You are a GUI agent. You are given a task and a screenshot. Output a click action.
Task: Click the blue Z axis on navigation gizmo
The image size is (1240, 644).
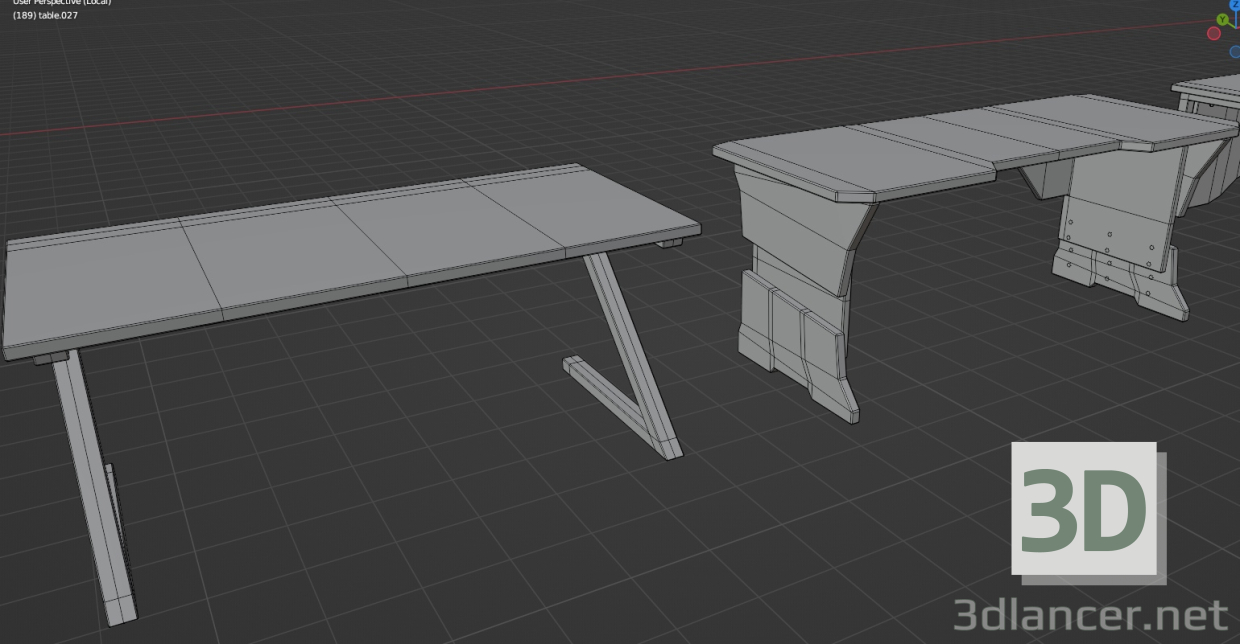coord(1236,5)
